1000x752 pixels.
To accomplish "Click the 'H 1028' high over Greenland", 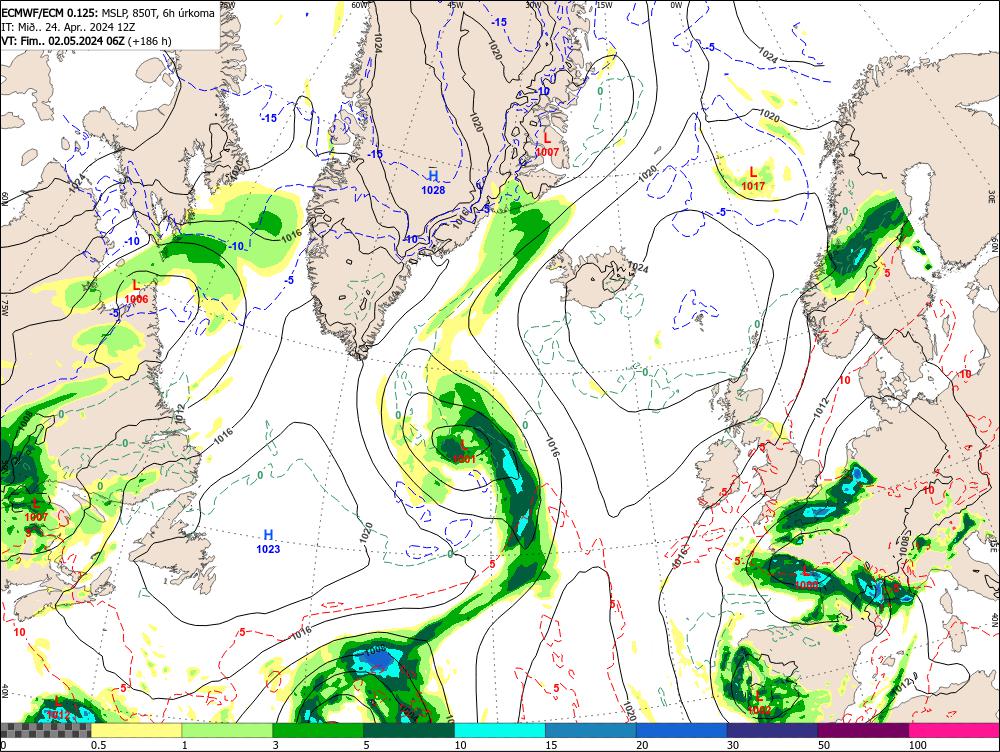I will tap(433, 182).
